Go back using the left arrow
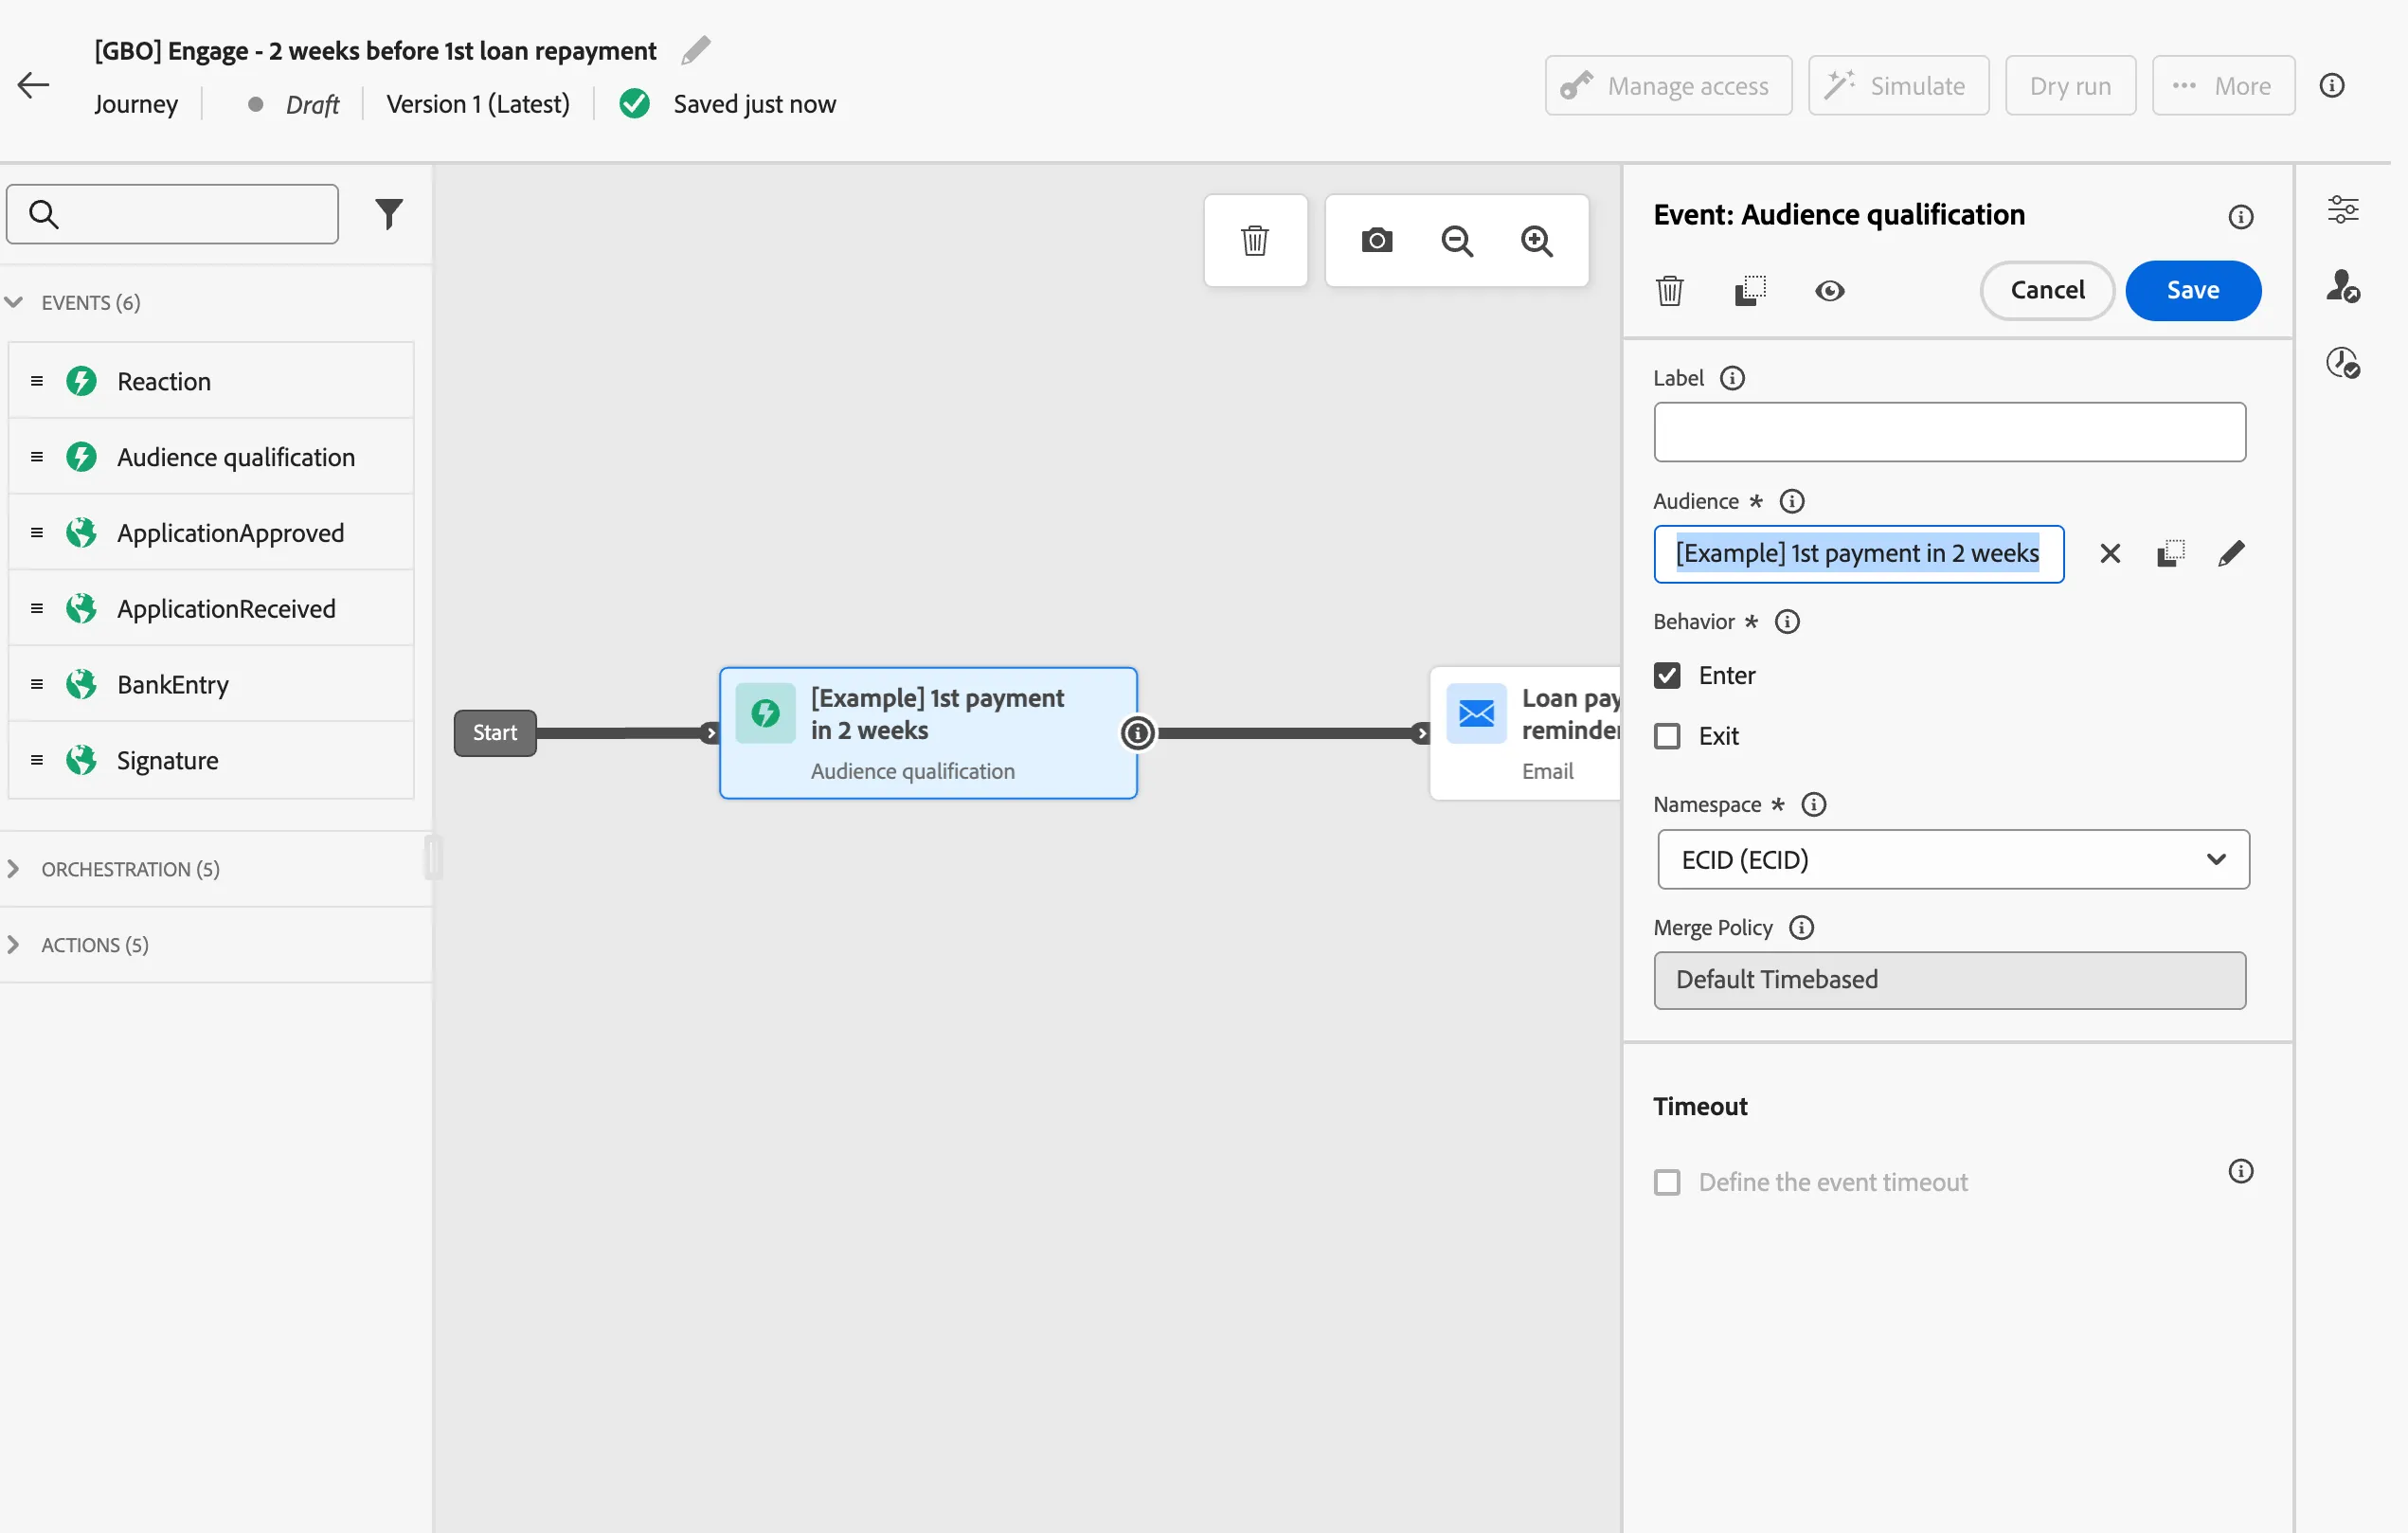The height and width of the screenshot is (1533, 2408). (x=33, y=85)
